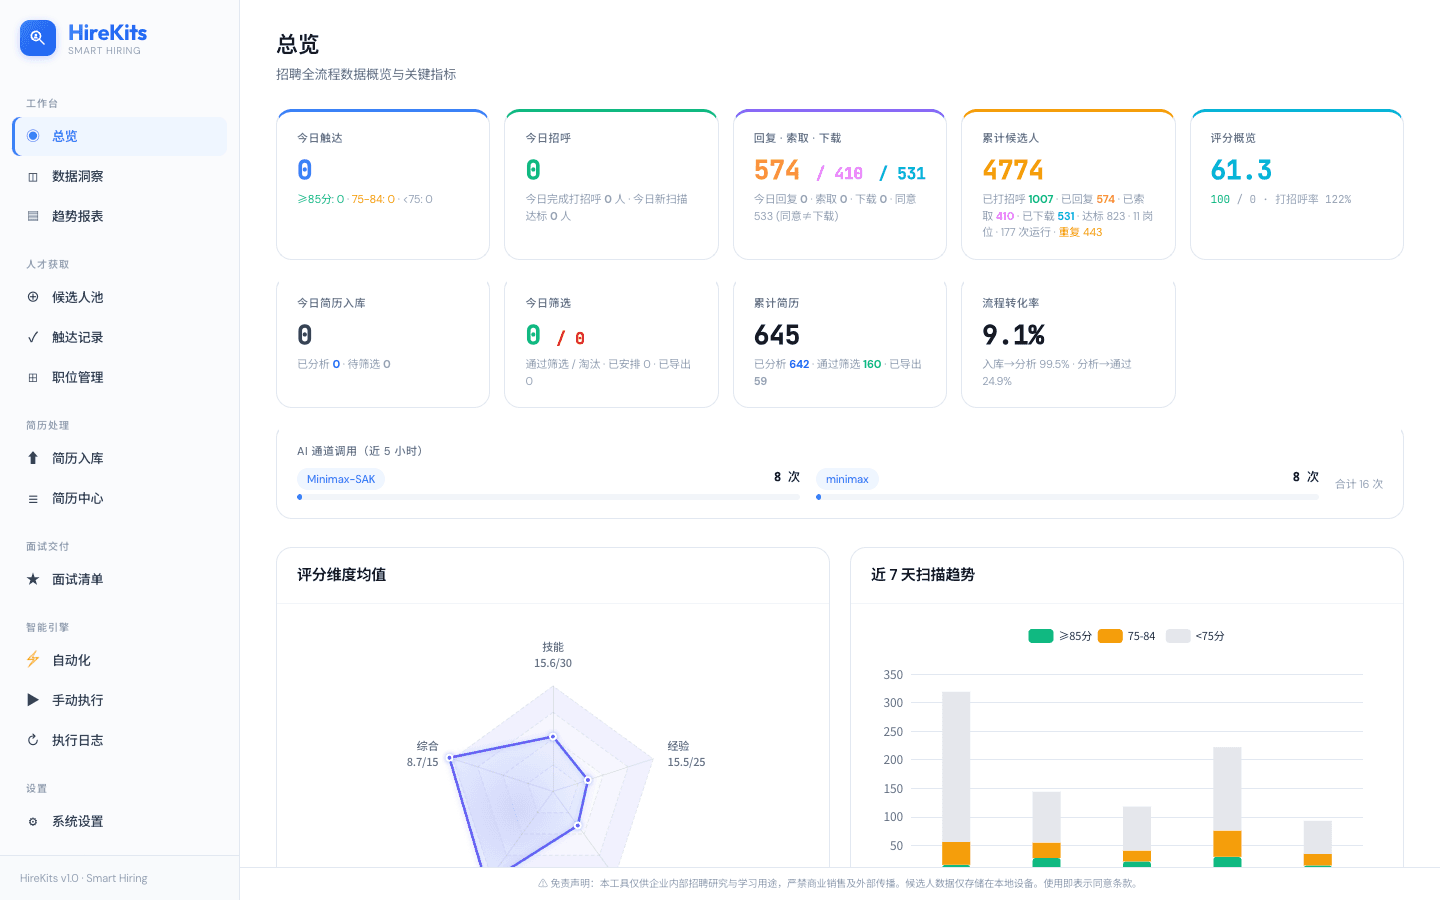Click the Minimax-SAK channel tag
This screenshot has width=1440, height=900.
pyautogui.click(x=341, y=479)
